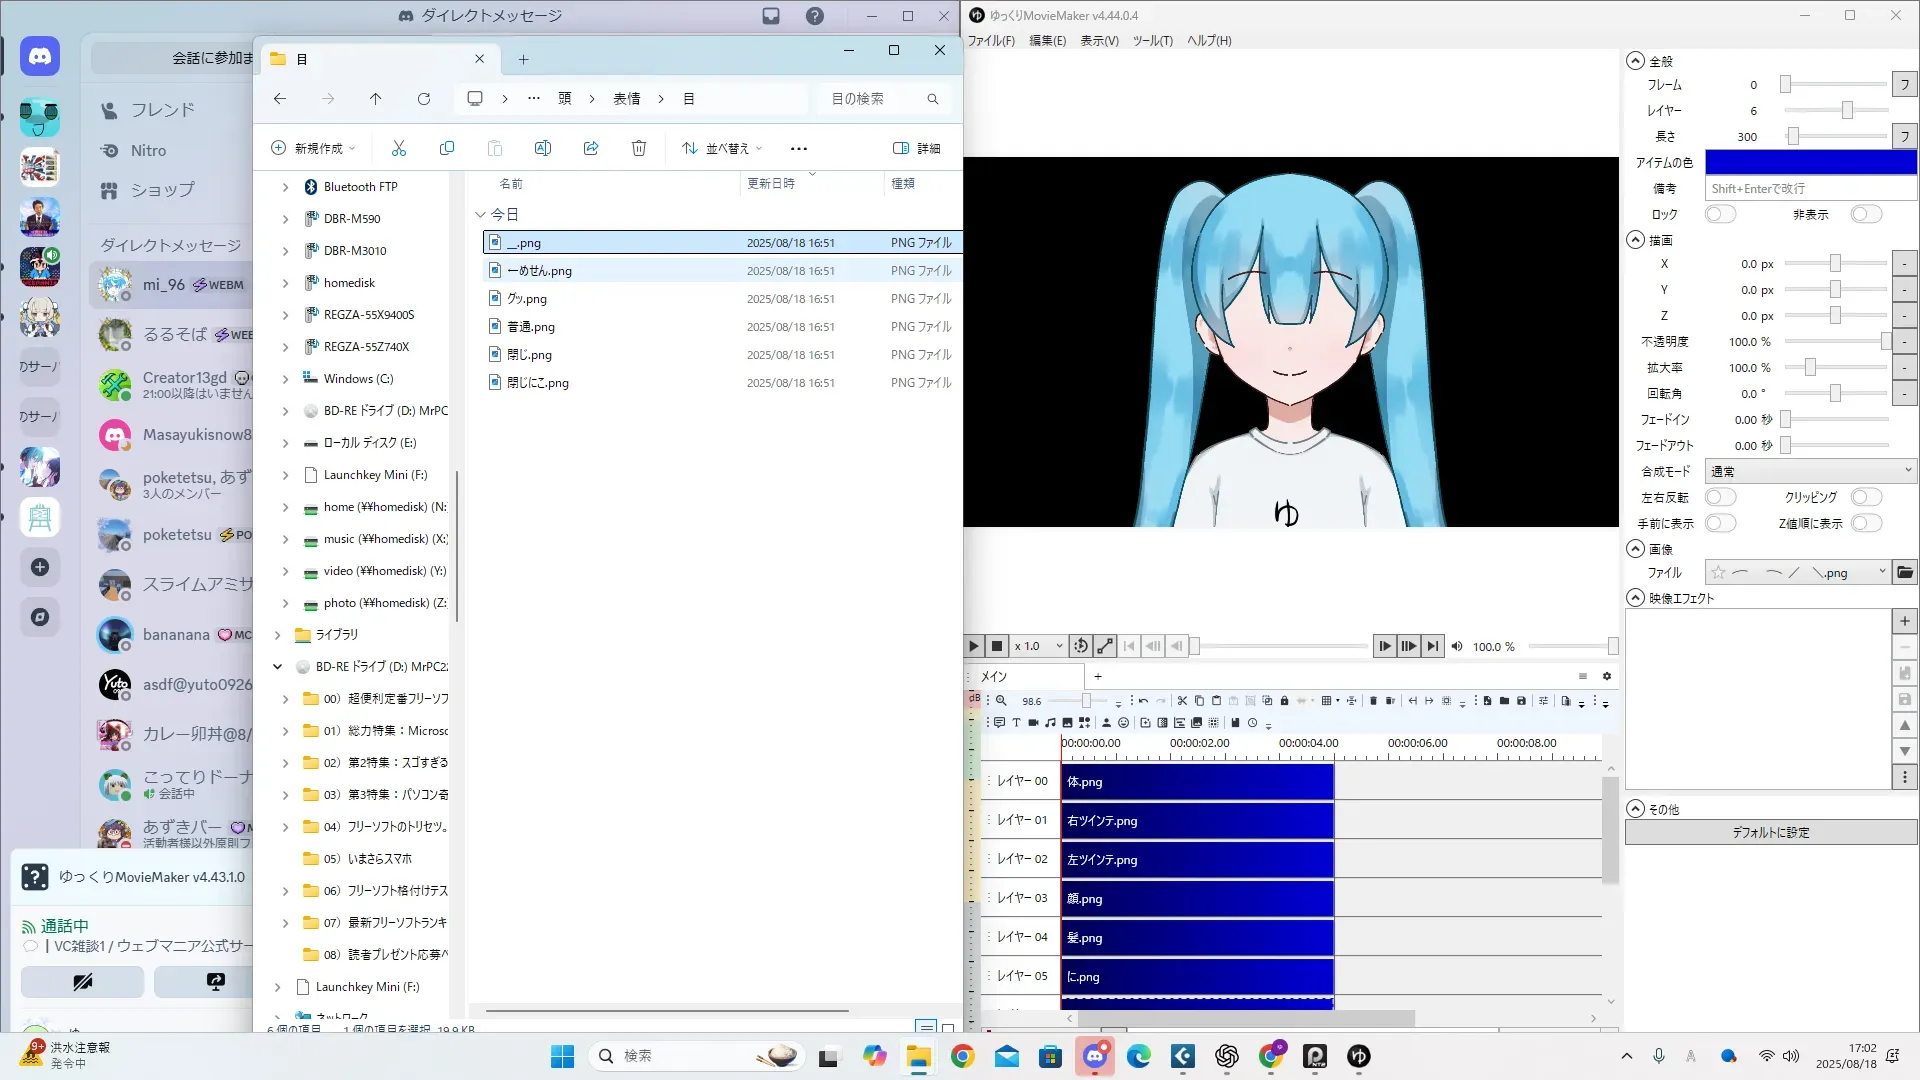Add a text item with the T icon
This screenshot has height=1080, width=1920.
point(1016,722)
